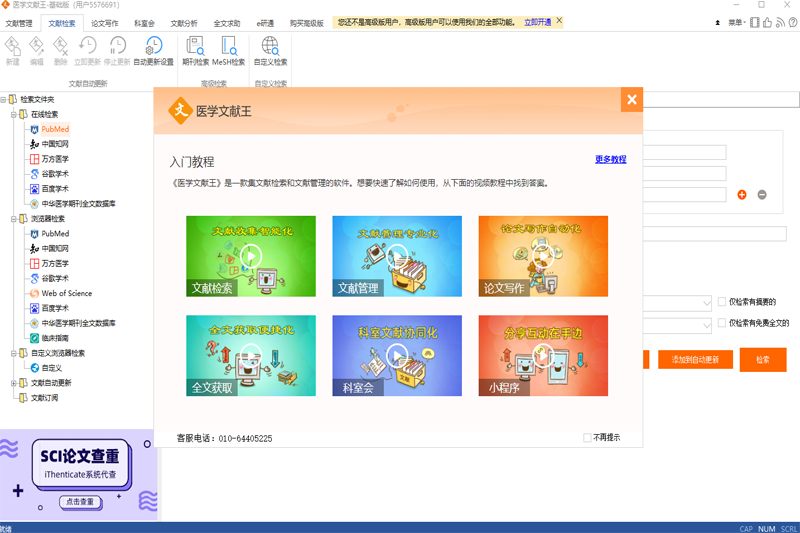The height and width of the screenshot is (533, 800).
Task: Tick the 仅检索有免费全文的 checkbox
Action: pyautogui.click(x=722, y=324)
